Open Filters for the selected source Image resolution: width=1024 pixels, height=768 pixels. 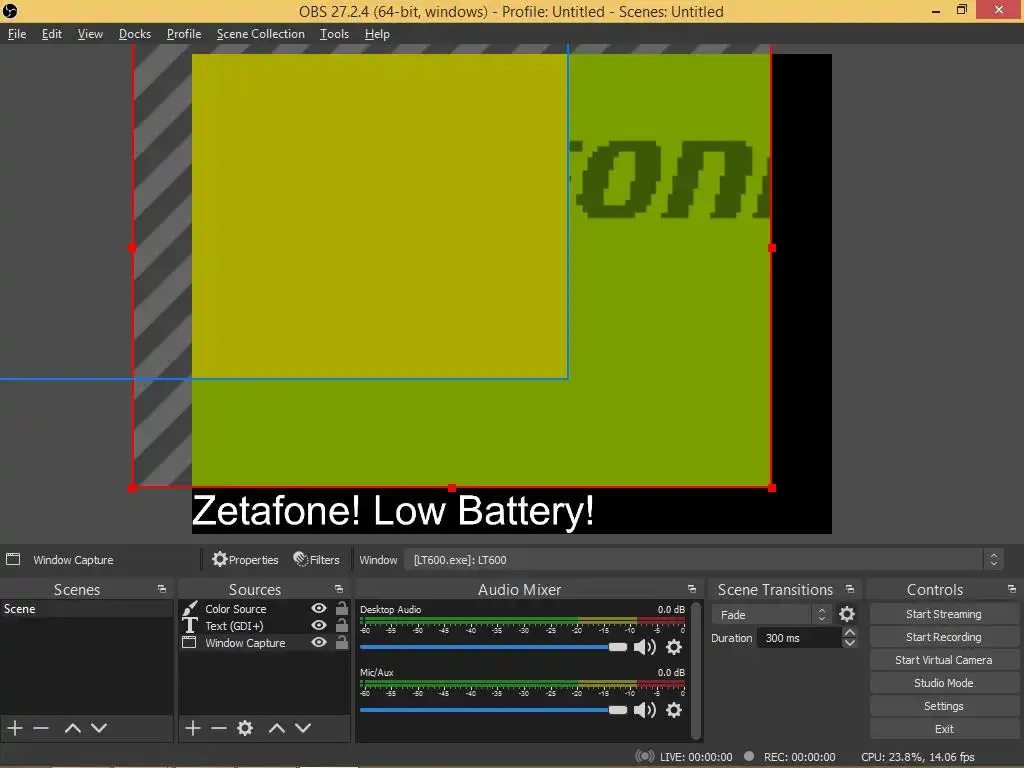317,560
